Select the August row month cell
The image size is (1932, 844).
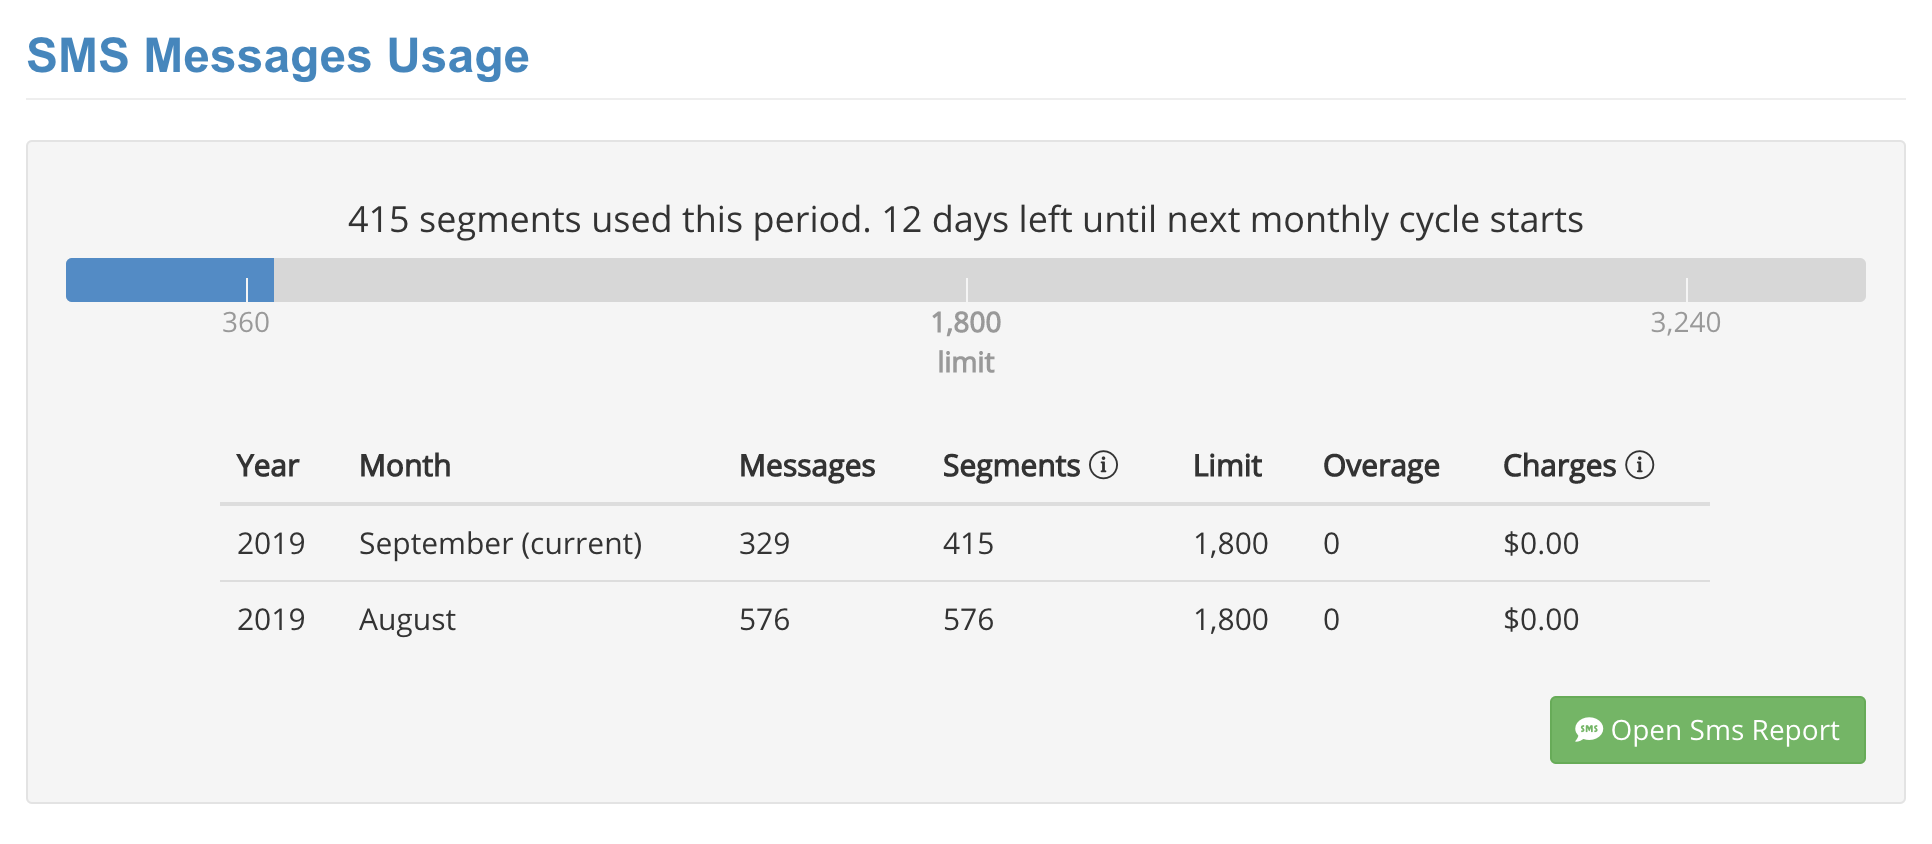(x=407, y=620)
